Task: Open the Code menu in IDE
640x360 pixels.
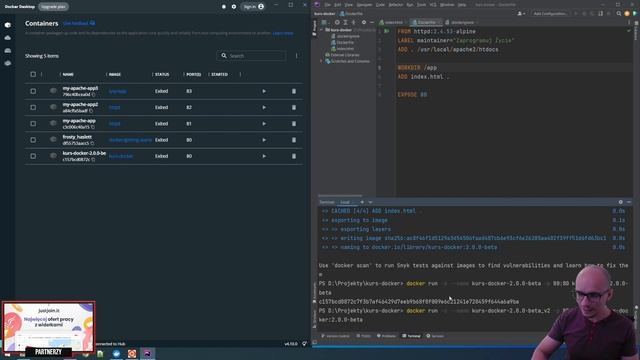Action: [x=380, y=5]
